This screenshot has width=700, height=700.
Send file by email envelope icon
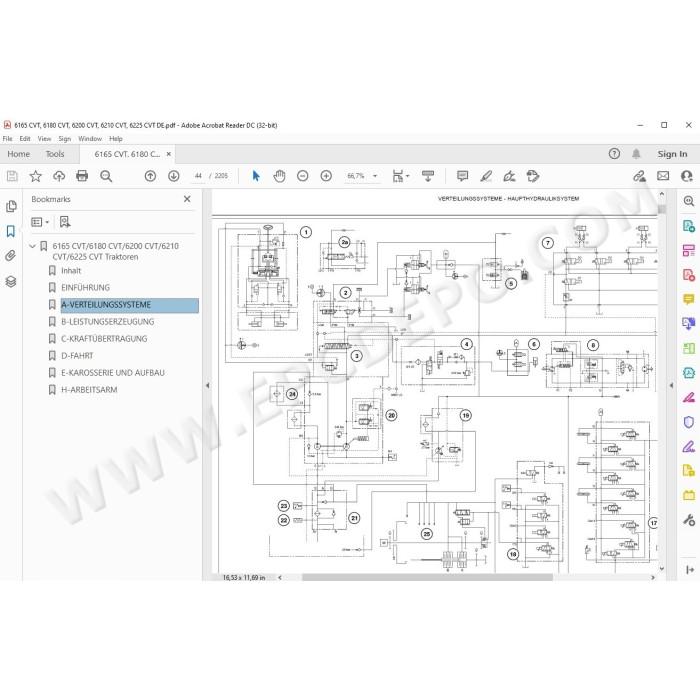pyautogui.click(x=663, y=176)
